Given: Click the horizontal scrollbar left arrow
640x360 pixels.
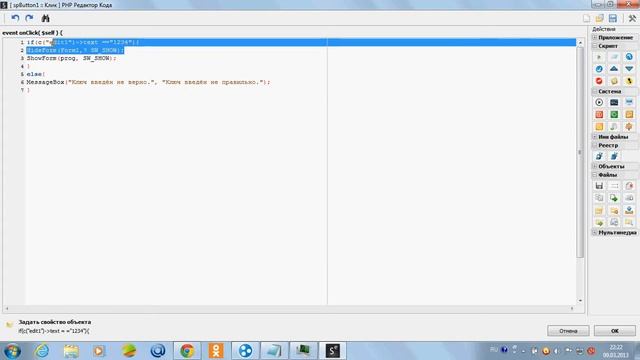Looking at the screenshot, I should [x=7, y=309].
